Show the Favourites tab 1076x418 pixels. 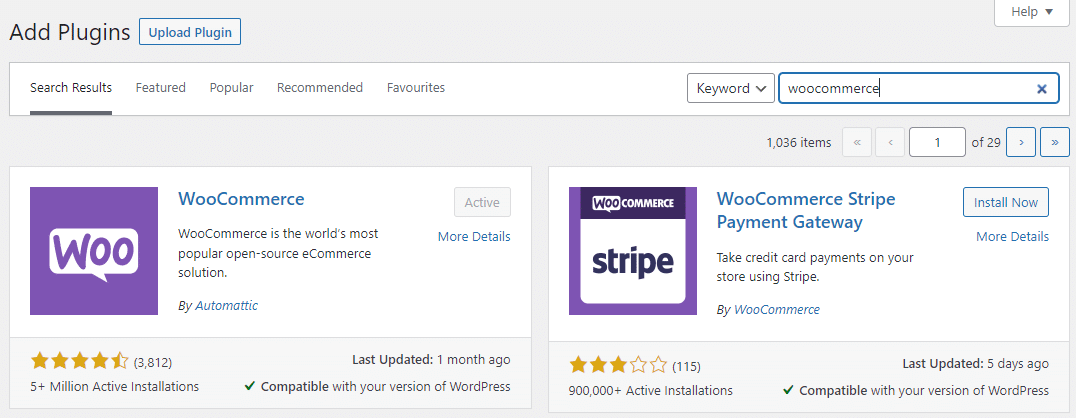click(x=416, y=88)
